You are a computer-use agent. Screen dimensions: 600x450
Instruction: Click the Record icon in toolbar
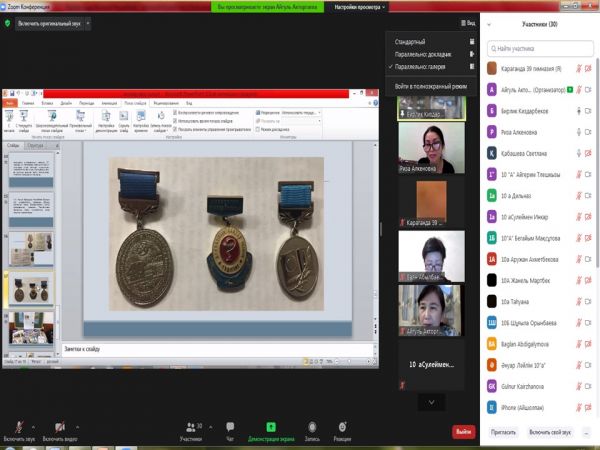pyautogui.click(x=312, y=426)
